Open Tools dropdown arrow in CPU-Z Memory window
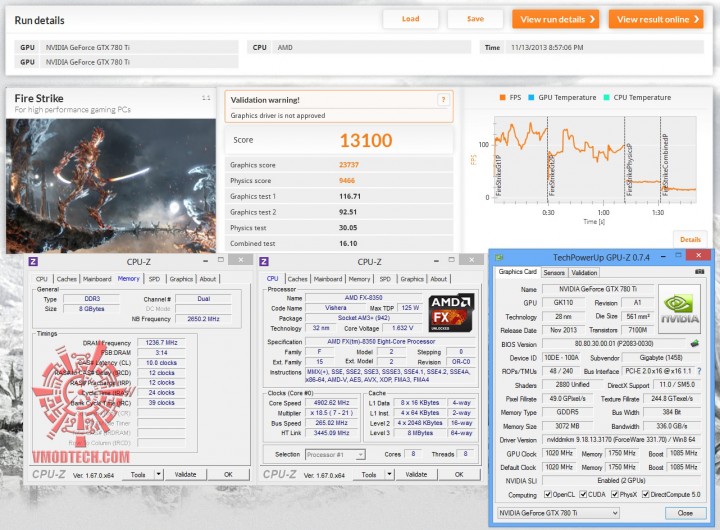The height and width of the screenshot is (530, 720). 158,474
